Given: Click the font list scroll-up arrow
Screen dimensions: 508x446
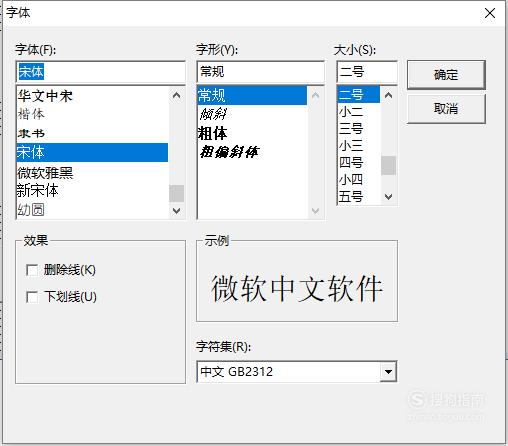Looking at the screenshot, I should 177,96.
